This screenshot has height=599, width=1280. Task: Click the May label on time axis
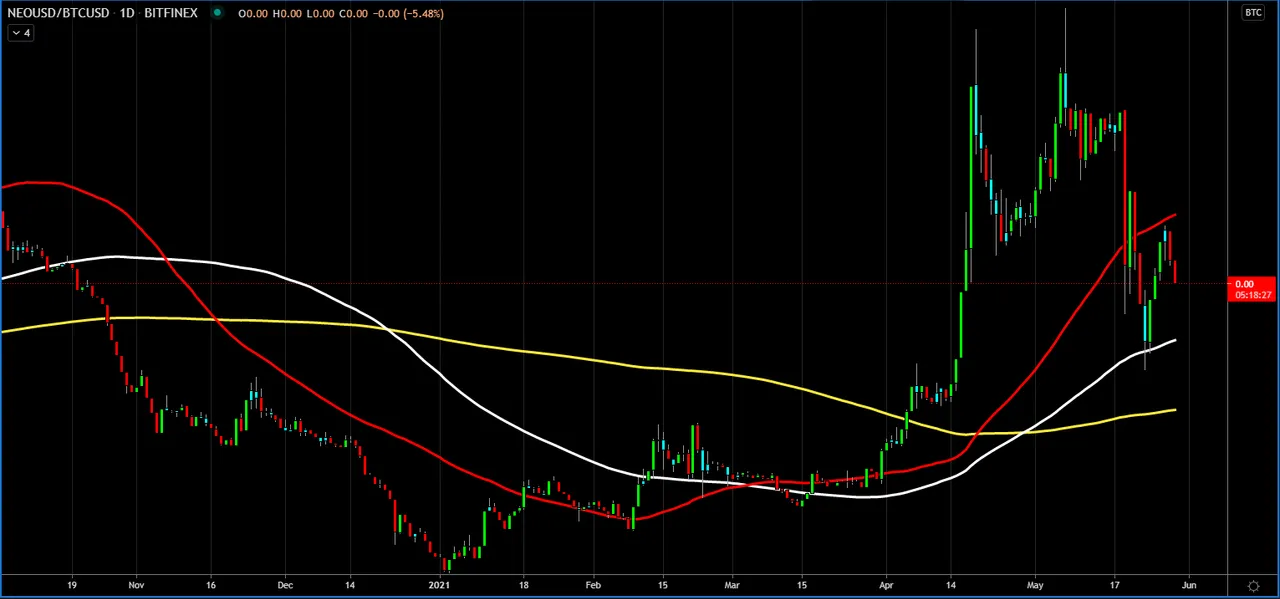click(1035, 585)
